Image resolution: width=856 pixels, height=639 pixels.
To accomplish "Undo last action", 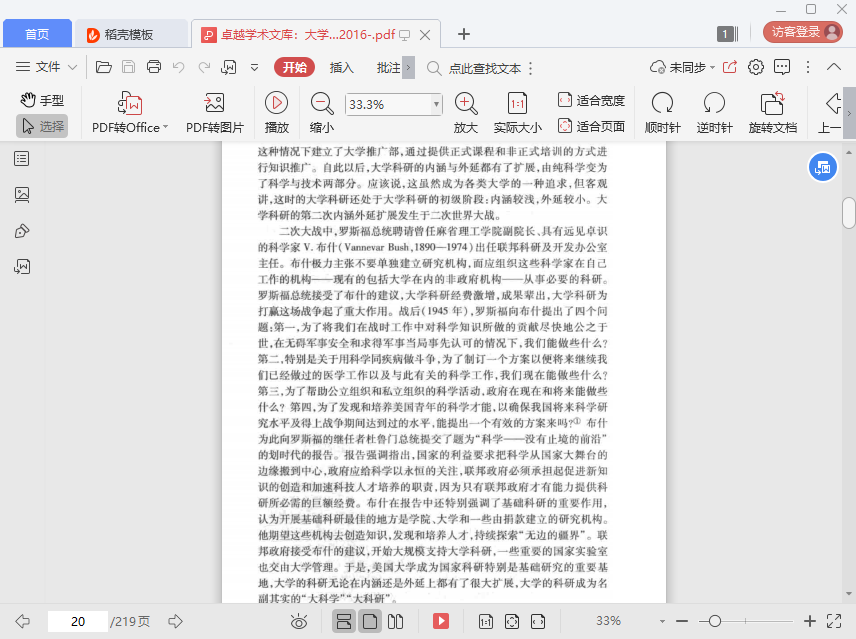I will 179,67.
